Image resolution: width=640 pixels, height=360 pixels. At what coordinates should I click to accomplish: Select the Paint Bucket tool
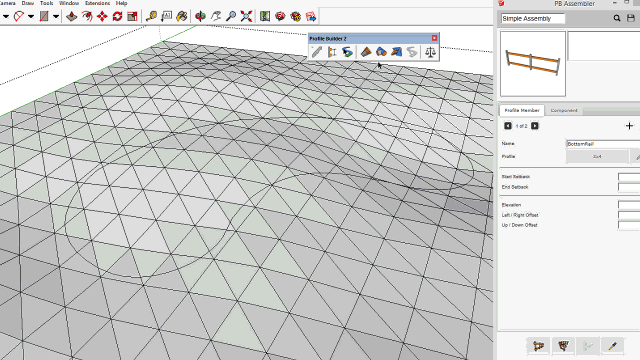click(182, 16)
